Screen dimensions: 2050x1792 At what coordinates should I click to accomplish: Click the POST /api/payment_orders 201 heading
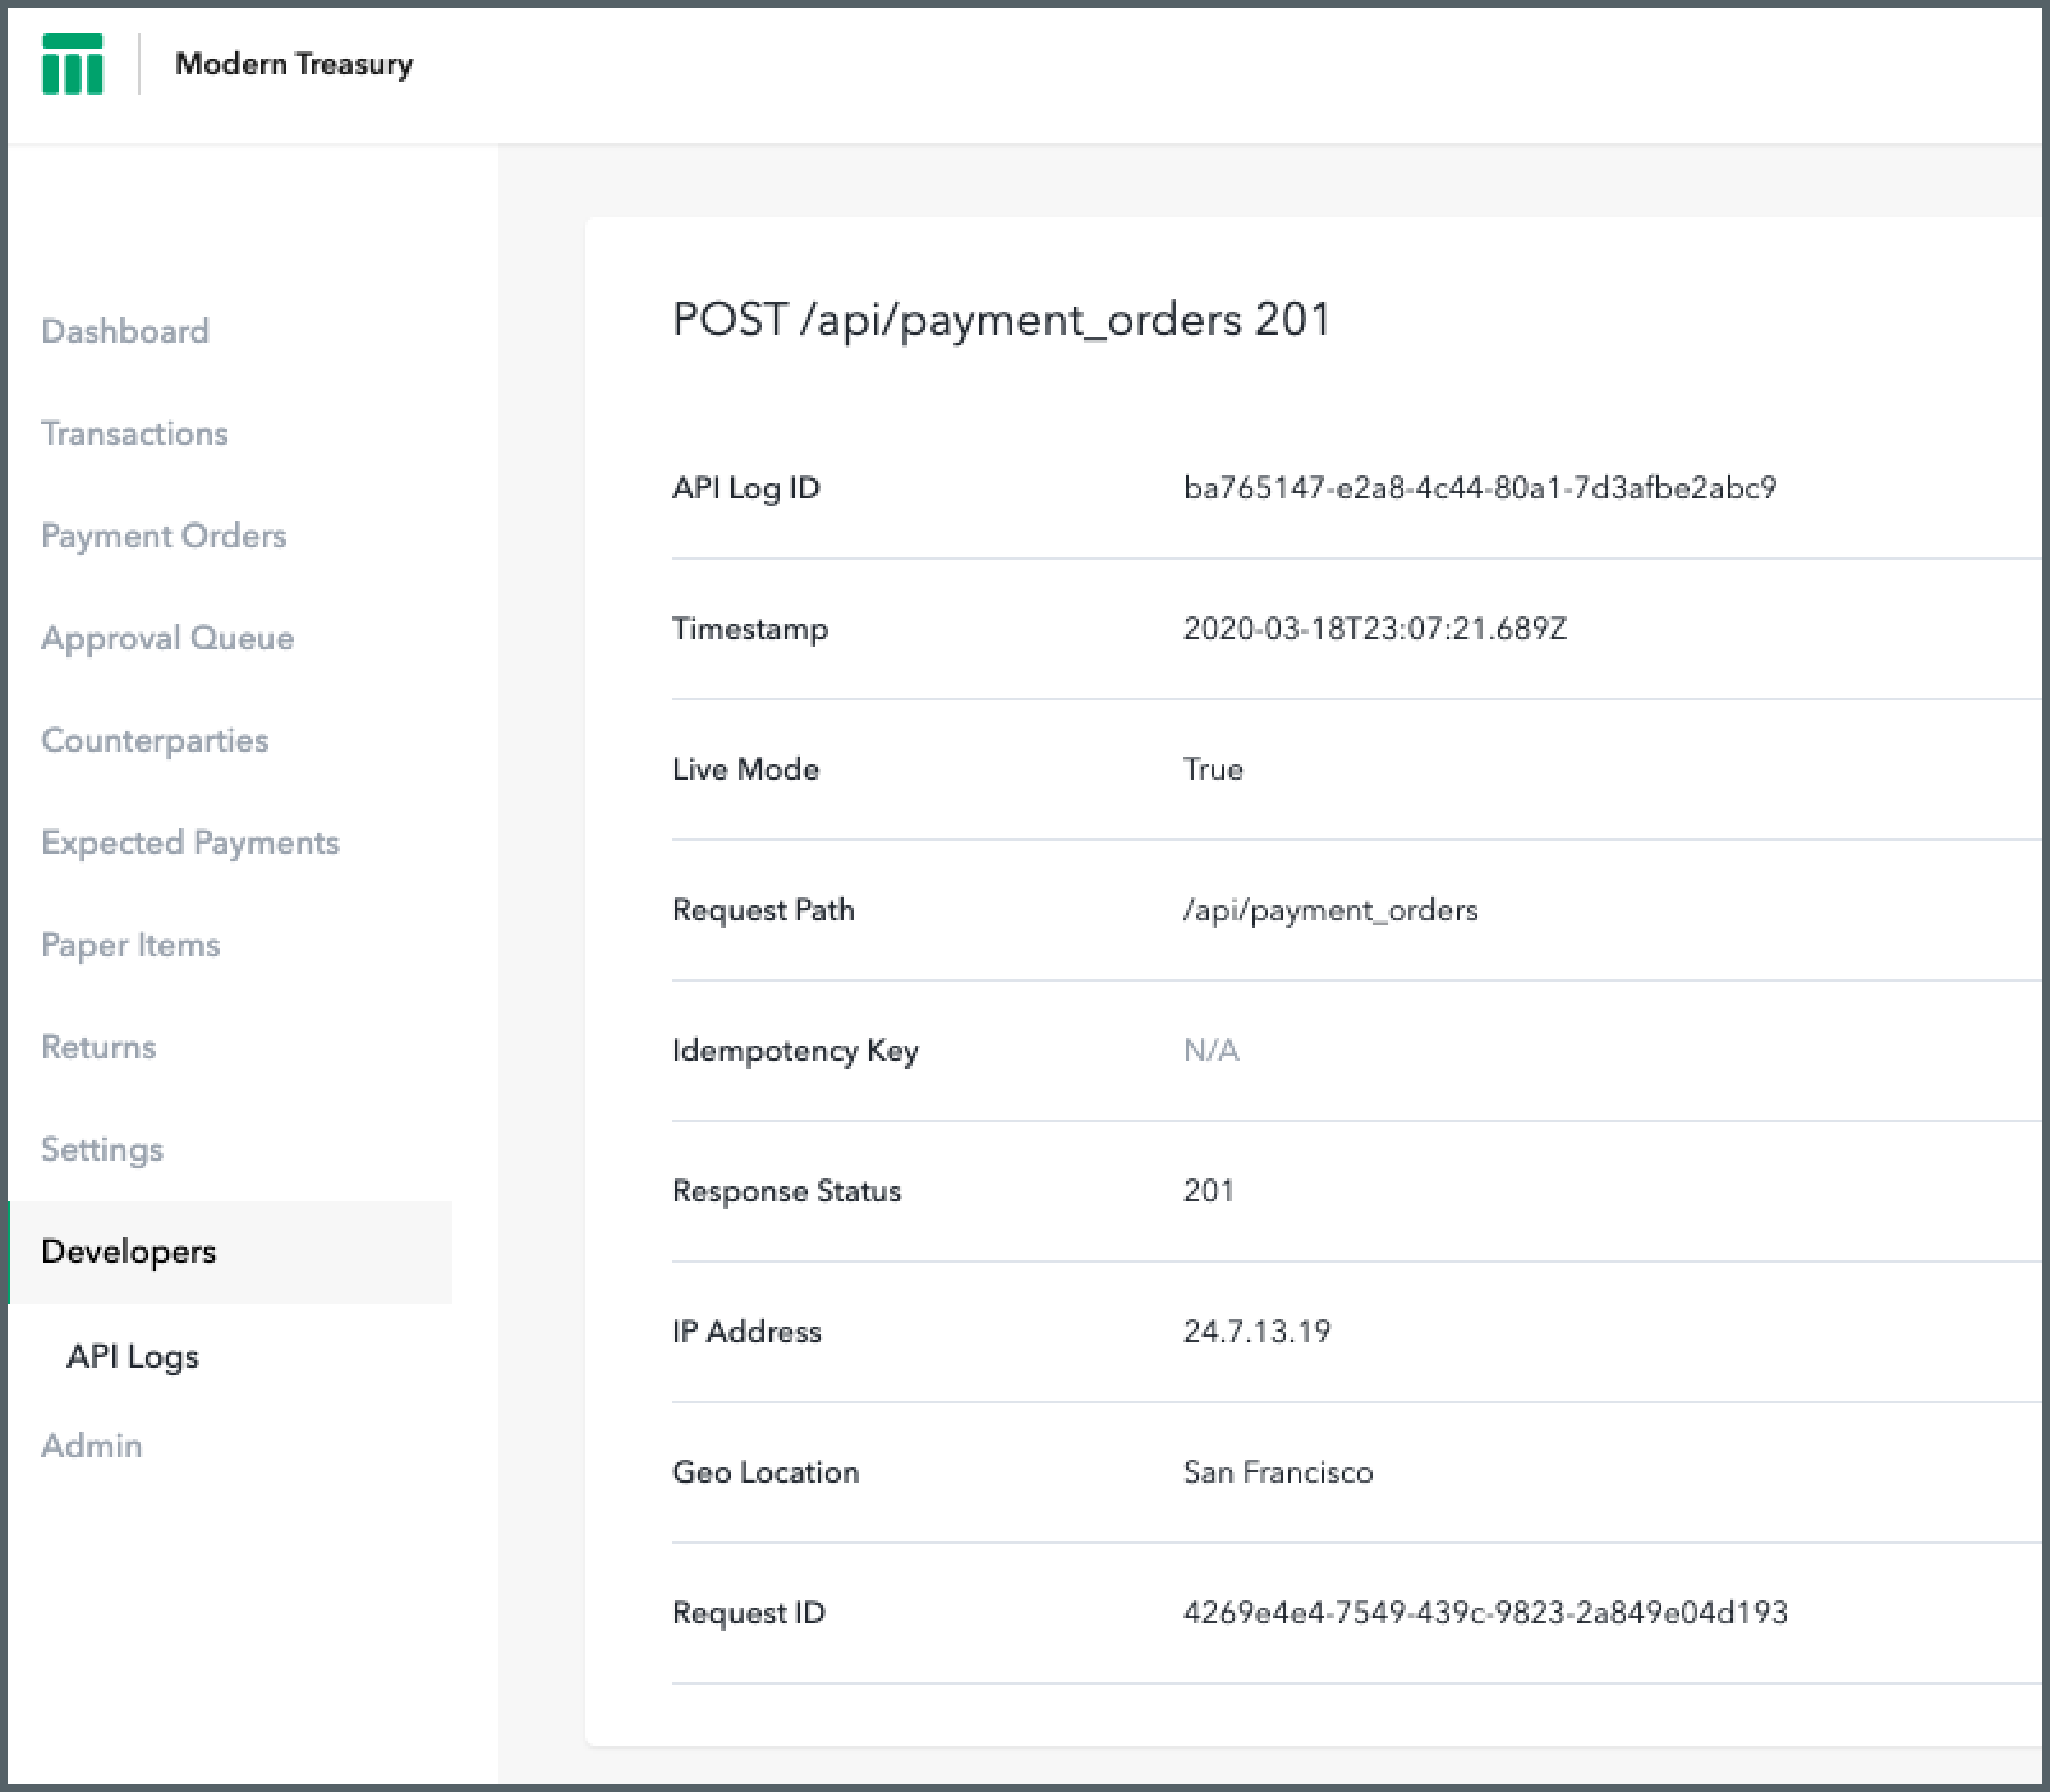(1001, 320)
